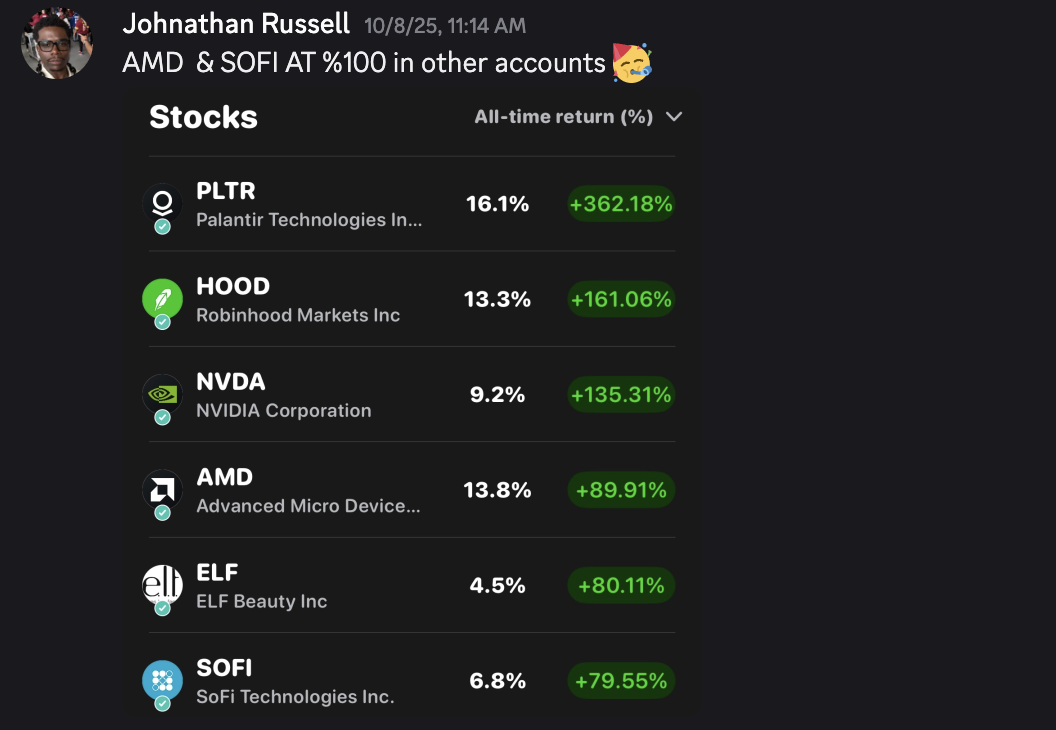Click the AMD arrow logo icon
Screen dimensions: 1056x730
click(162, 490)
